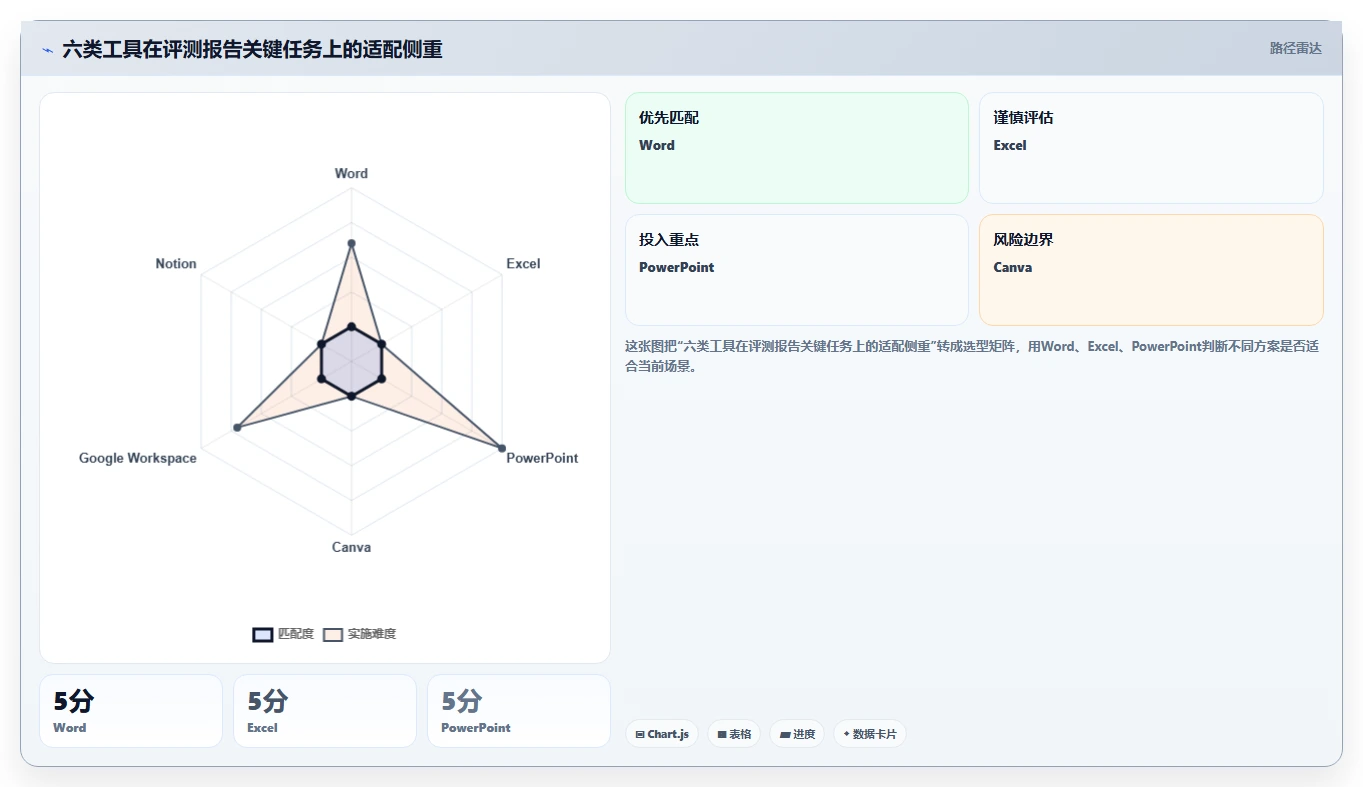
Task: Click the 进度 tag chip
Action: click(797, 734)
